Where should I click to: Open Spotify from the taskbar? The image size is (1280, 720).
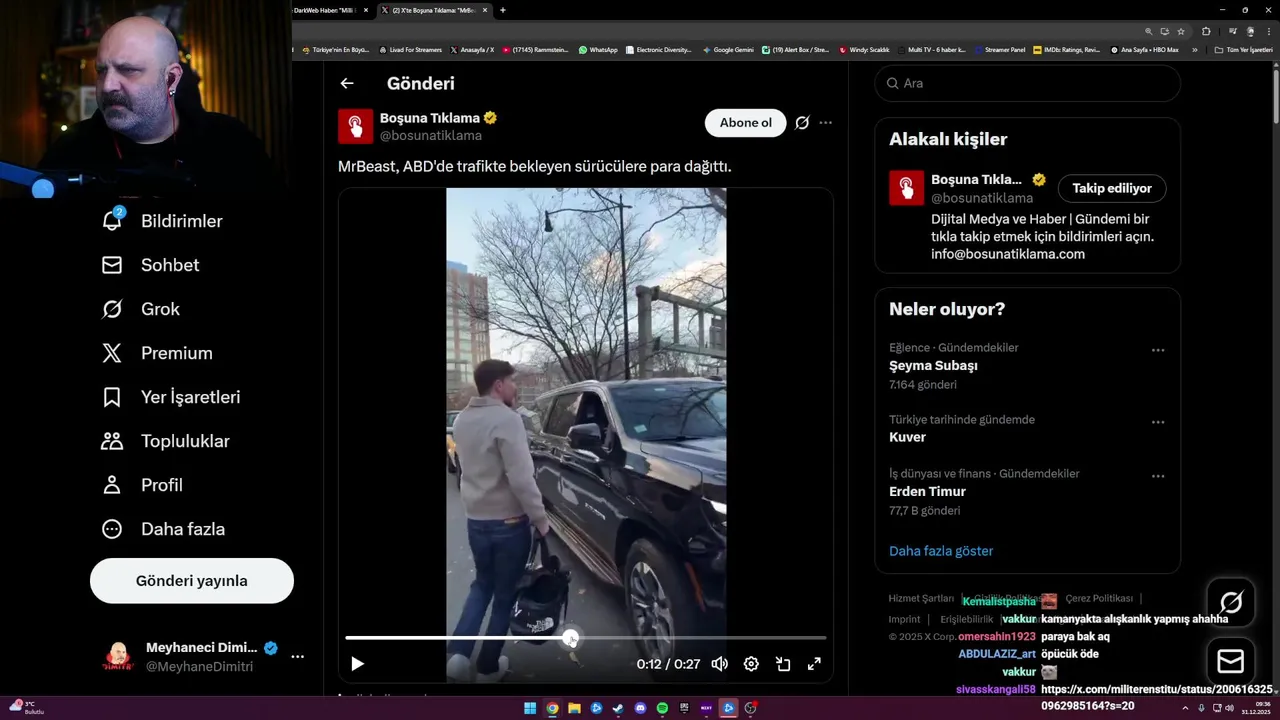[662, 708]
